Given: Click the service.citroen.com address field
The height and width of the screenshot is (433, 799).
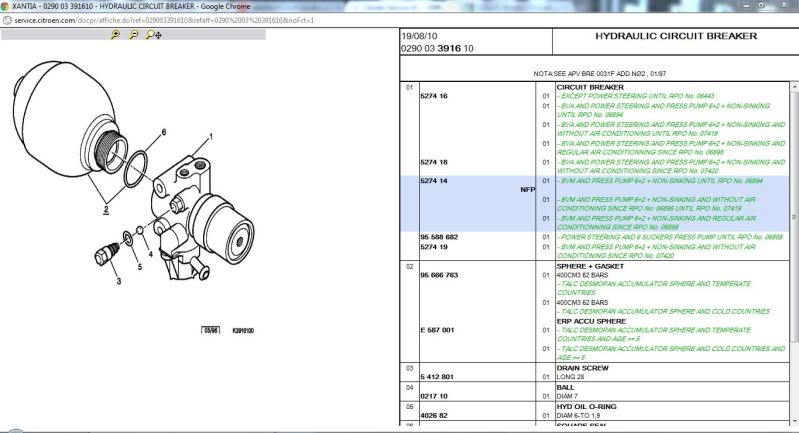Looking at the screenshot, I should pos(164,20).
